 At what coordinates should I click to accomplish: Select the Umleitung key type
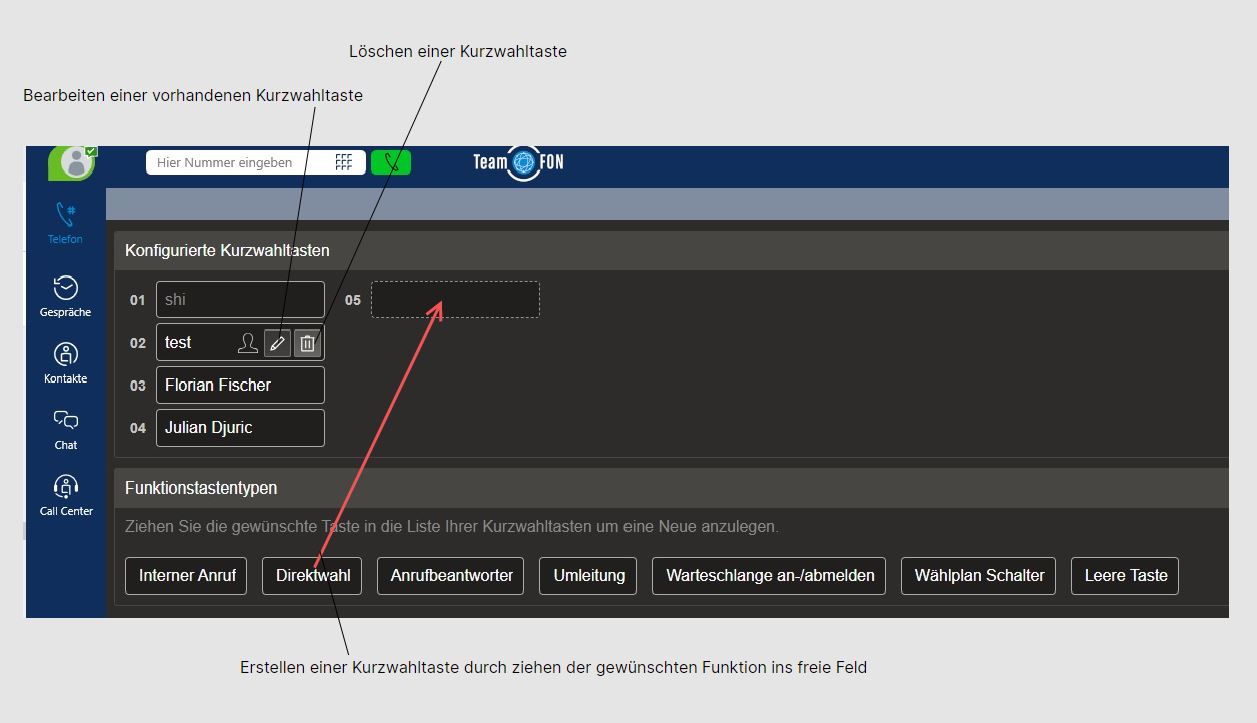(x=588, y=576)
